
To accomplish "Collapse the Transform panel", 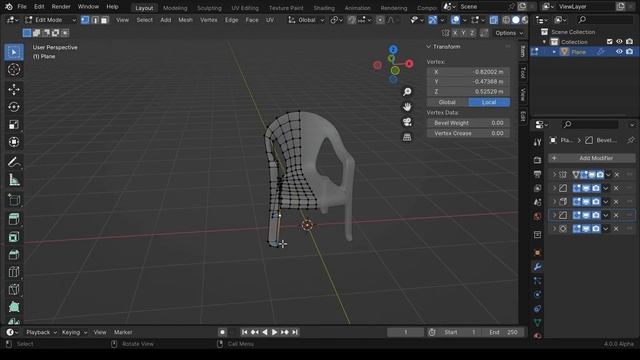I will [429, 47].
